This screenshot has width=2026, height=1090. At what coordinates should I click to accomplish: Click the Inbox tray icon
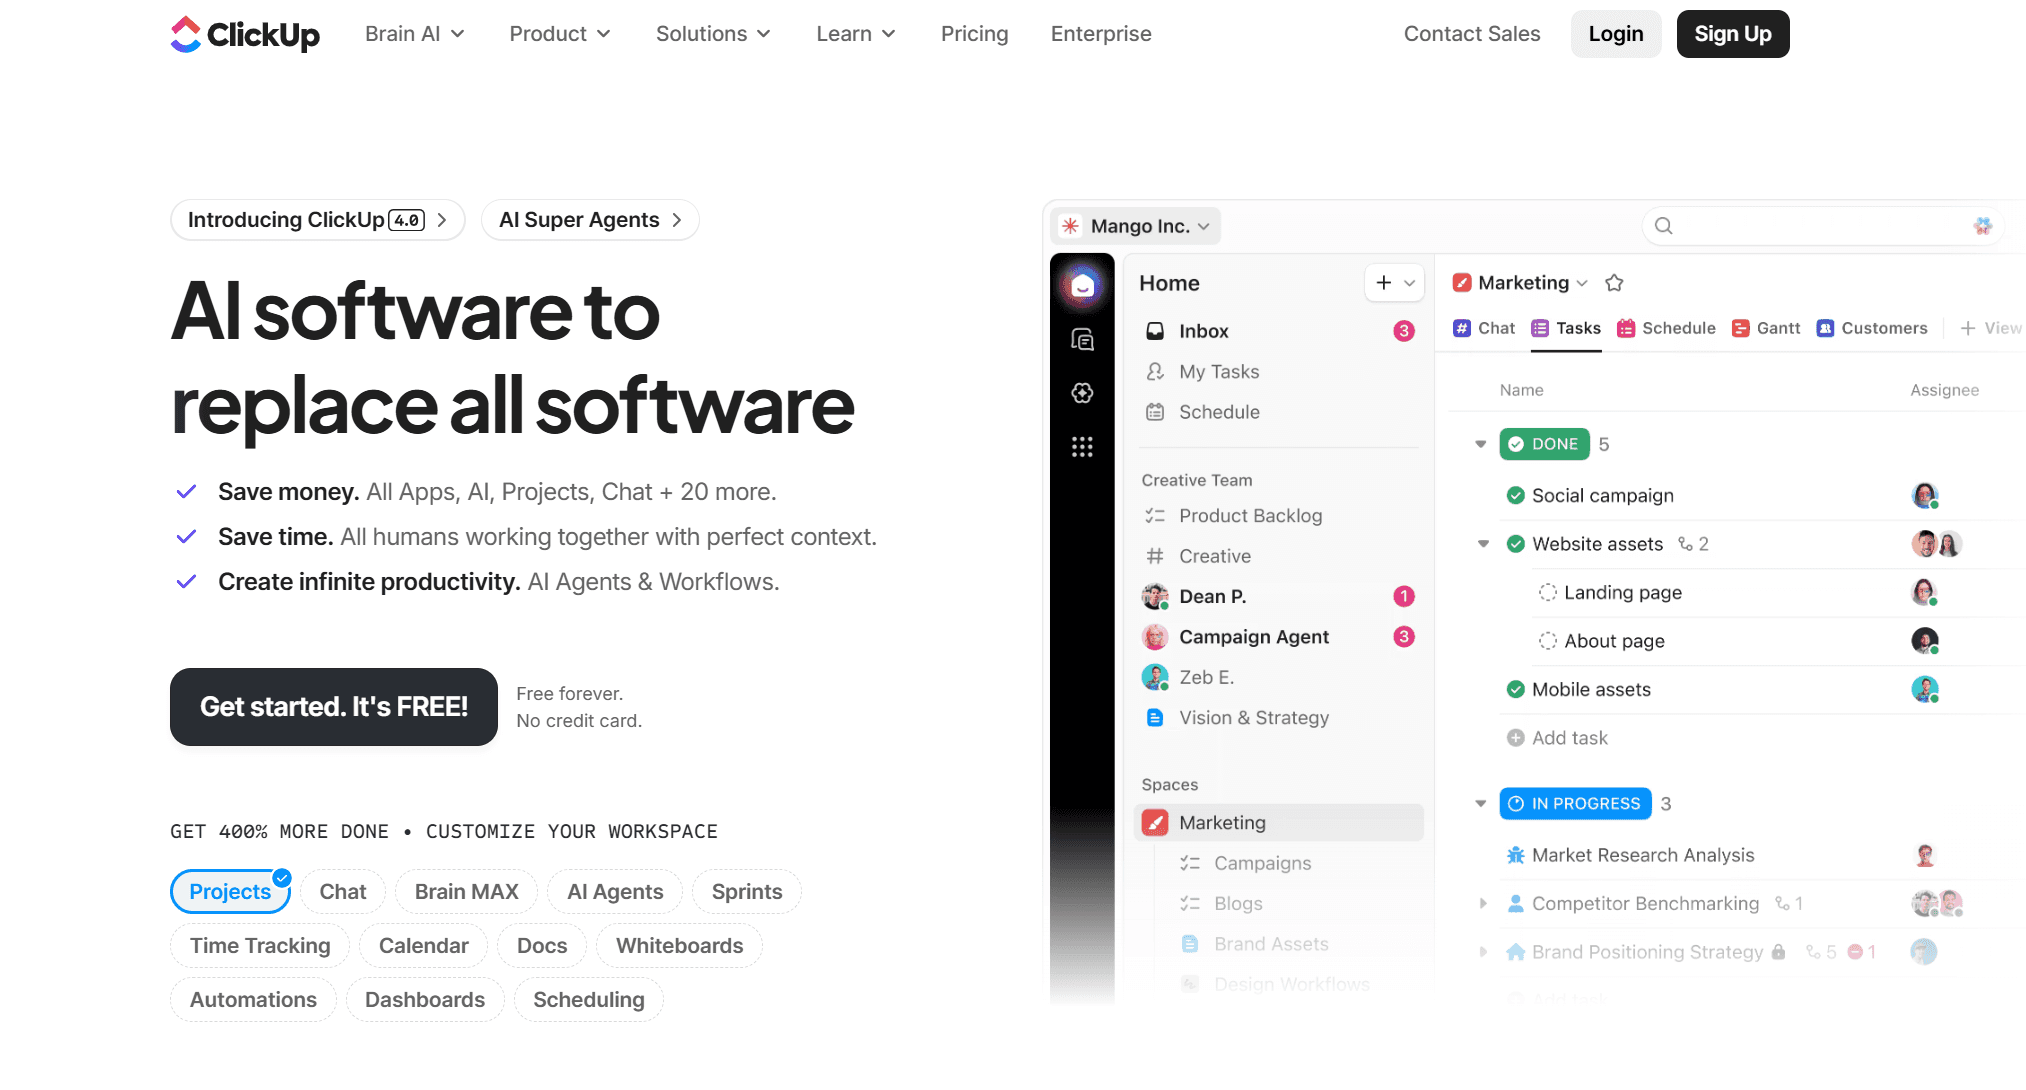pyautogui.click(x=1155, y=331)
